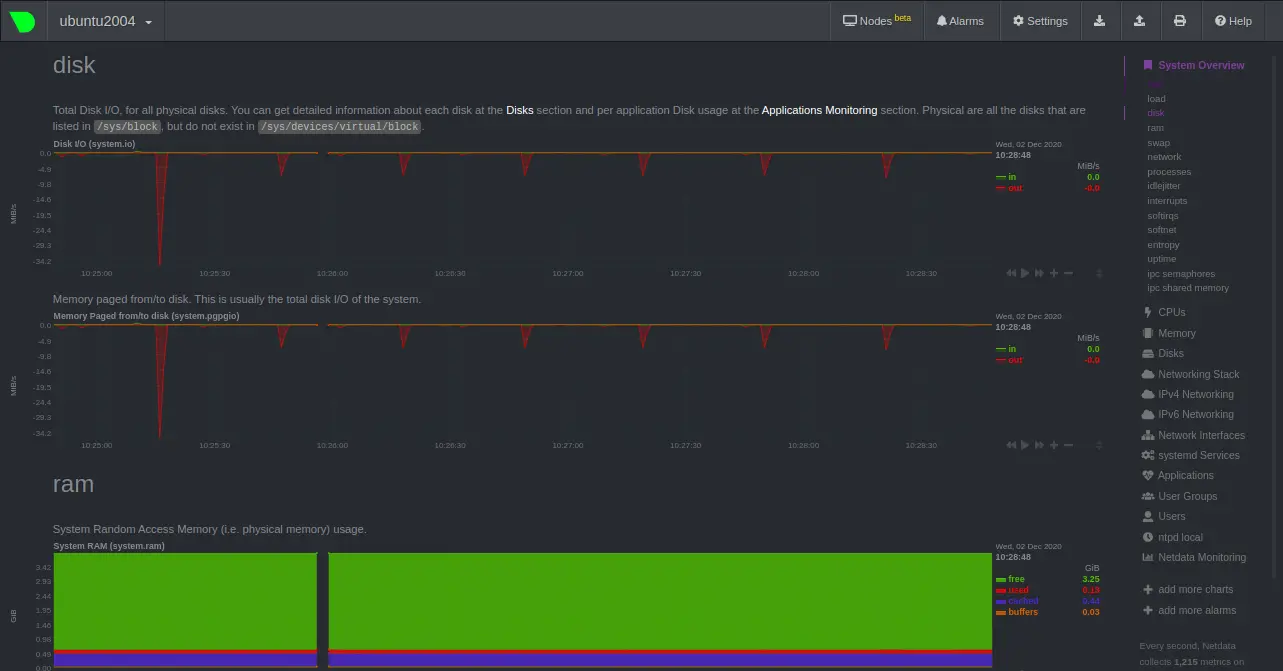Jump to 'ipc shared memory' in sidebar

click(x=1188, y=288)
